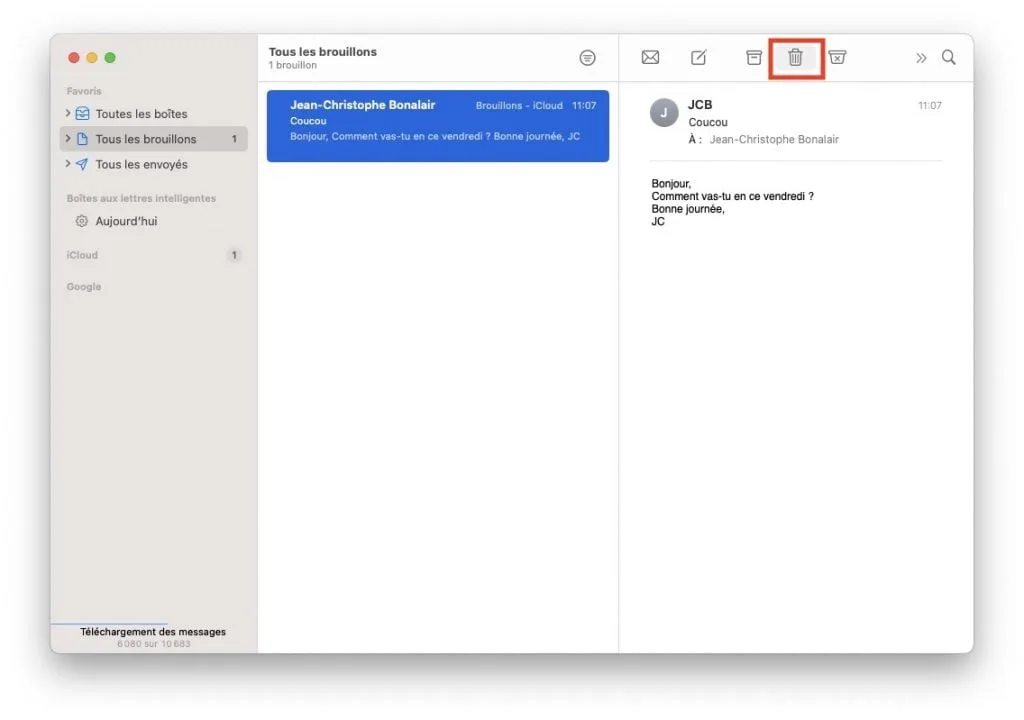Image resolution: width=1024 pixels, height=720 pixels.
Task: Click the Trash icon to delete the draft
Action: 795,57
